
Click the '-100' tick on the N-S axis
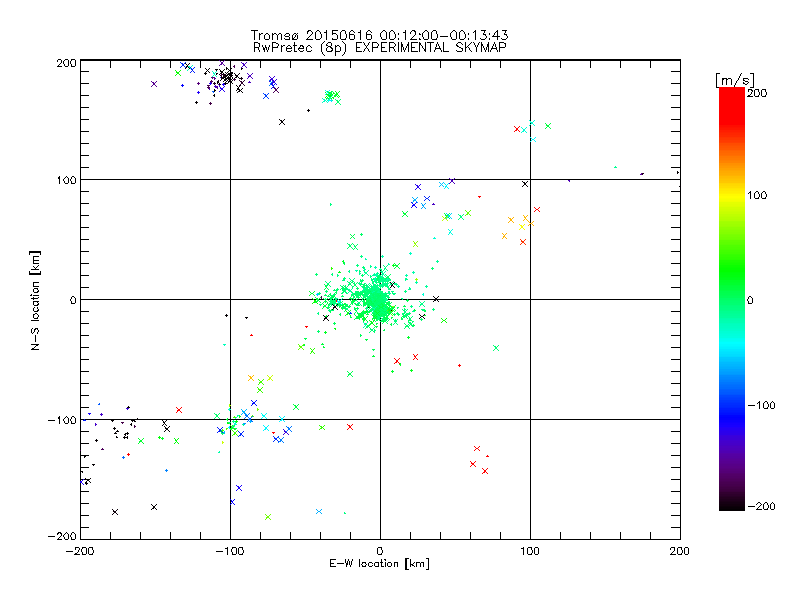[x=62, y=420]
